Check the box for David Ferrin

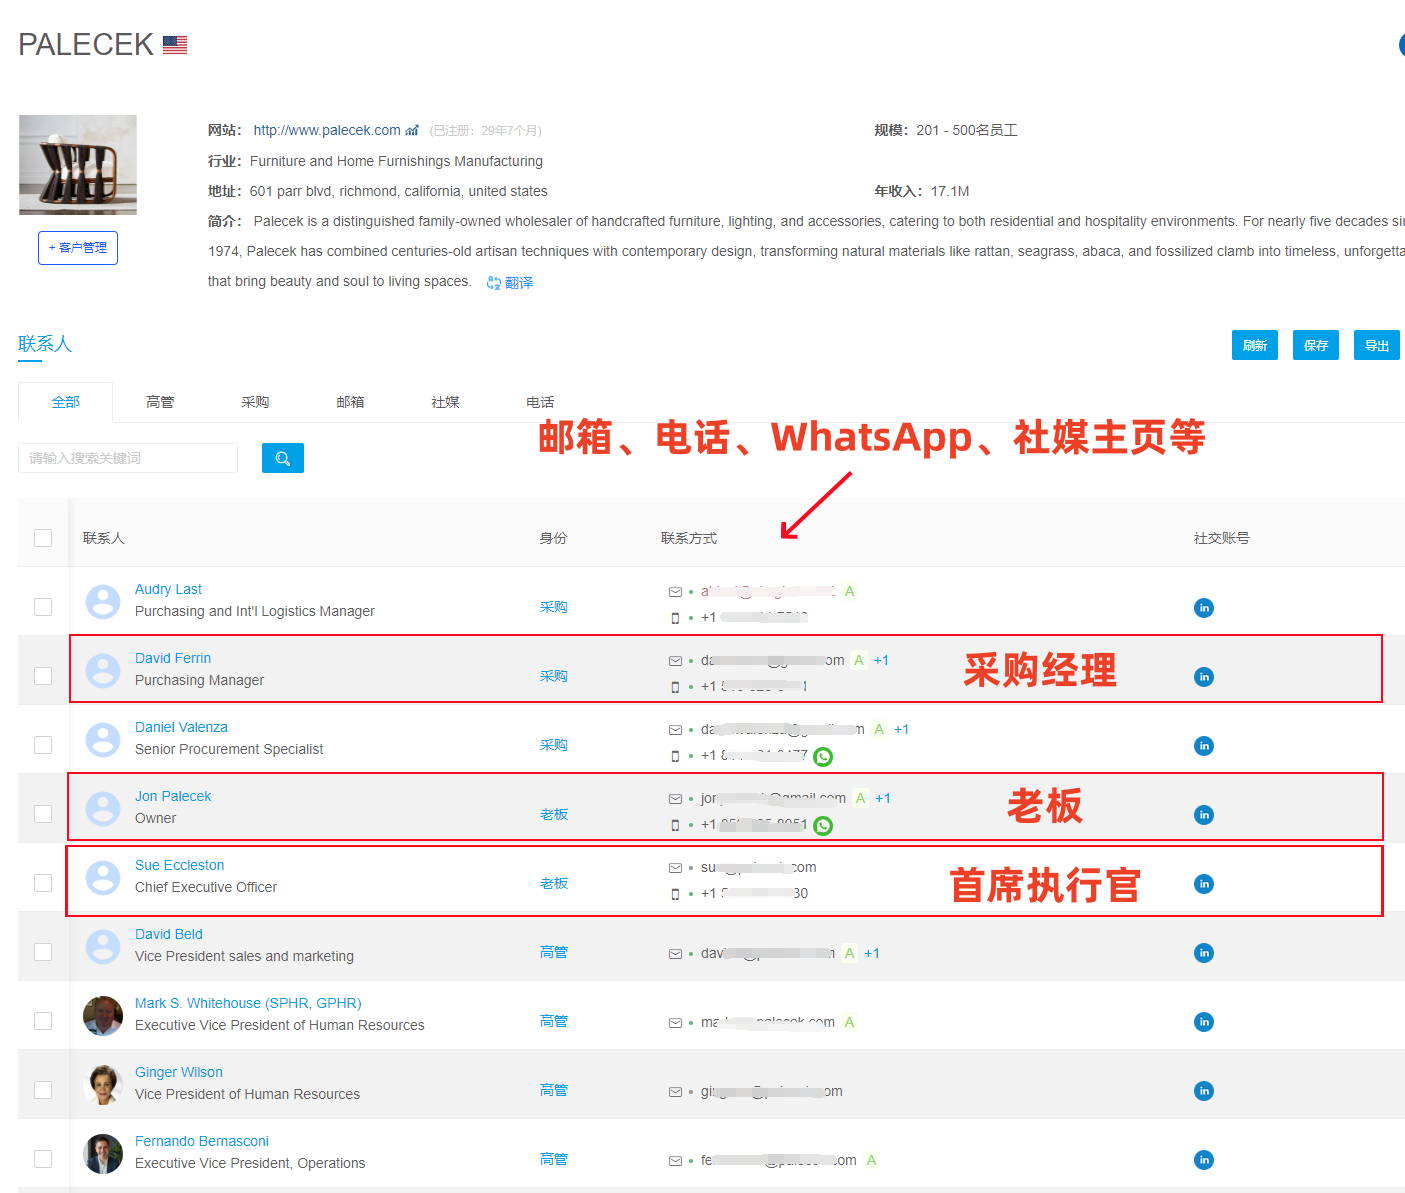[43, 676]
